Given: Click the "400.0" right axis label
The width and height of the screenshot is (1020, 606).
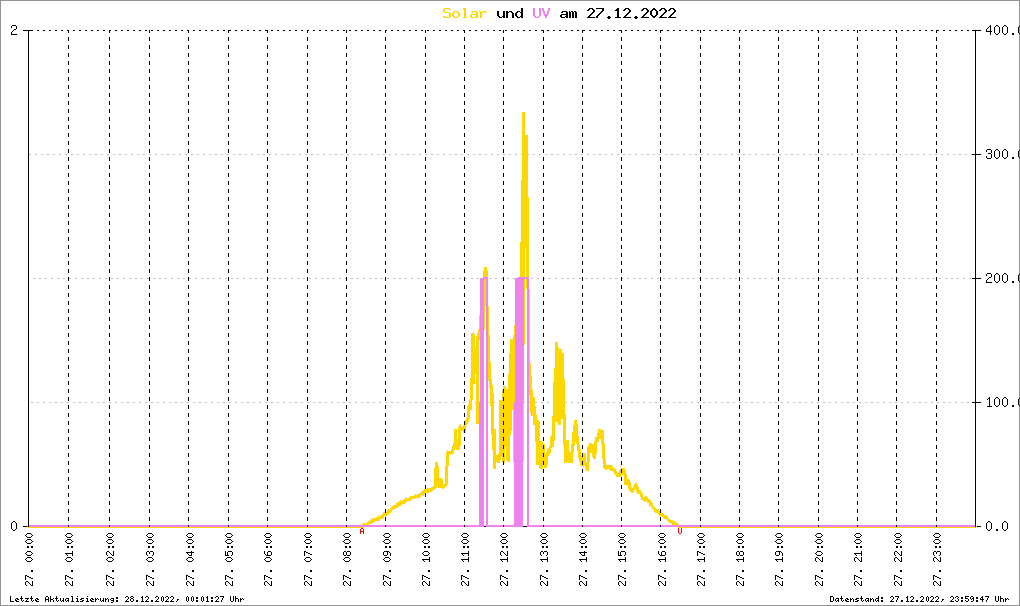Looking at the screenshot, I should click(999, 31).
